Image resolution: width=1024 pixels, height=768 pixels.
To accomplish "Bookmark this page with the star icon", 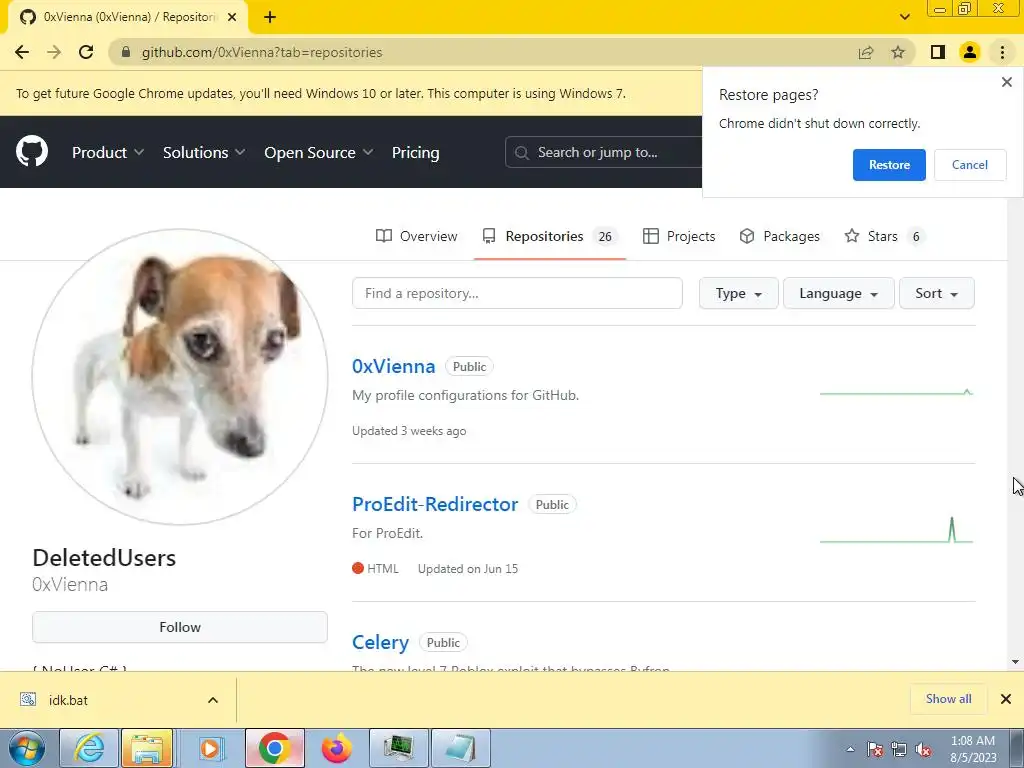I will click(x=898, y=52).
